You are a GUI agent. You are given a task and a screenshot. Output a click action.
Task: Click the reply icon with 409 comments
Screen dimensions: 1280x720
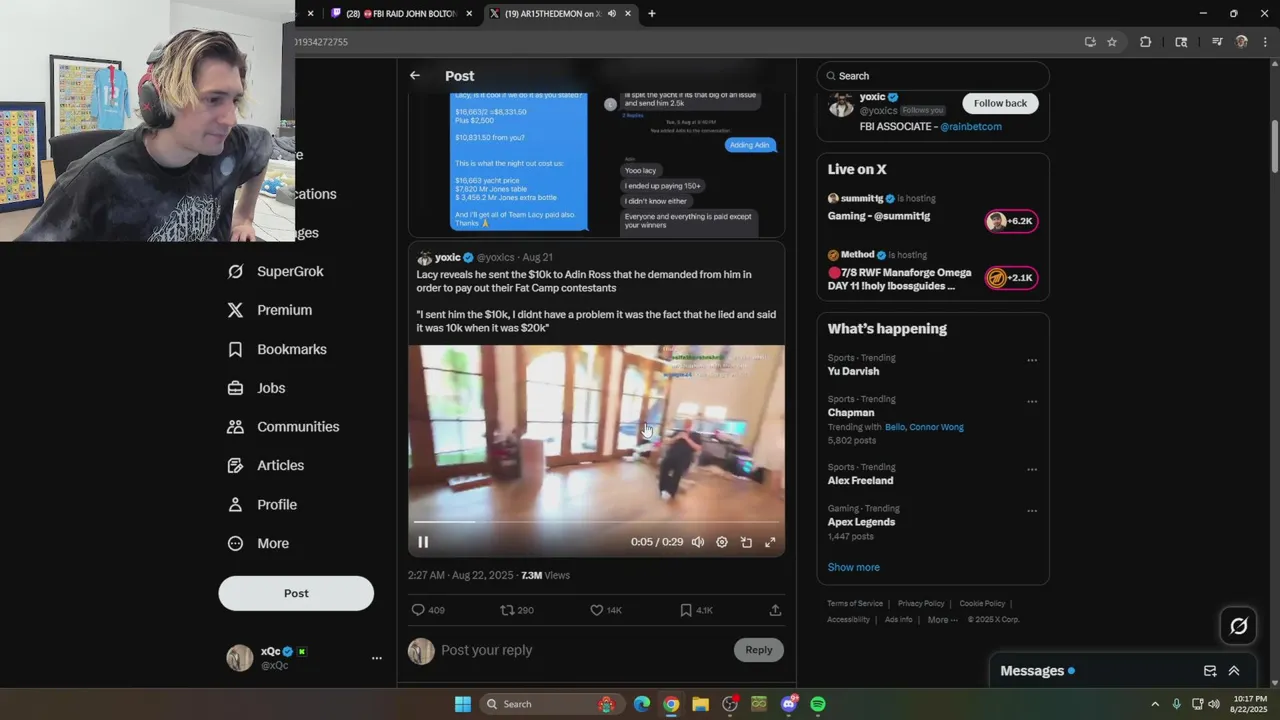[418, 610]
